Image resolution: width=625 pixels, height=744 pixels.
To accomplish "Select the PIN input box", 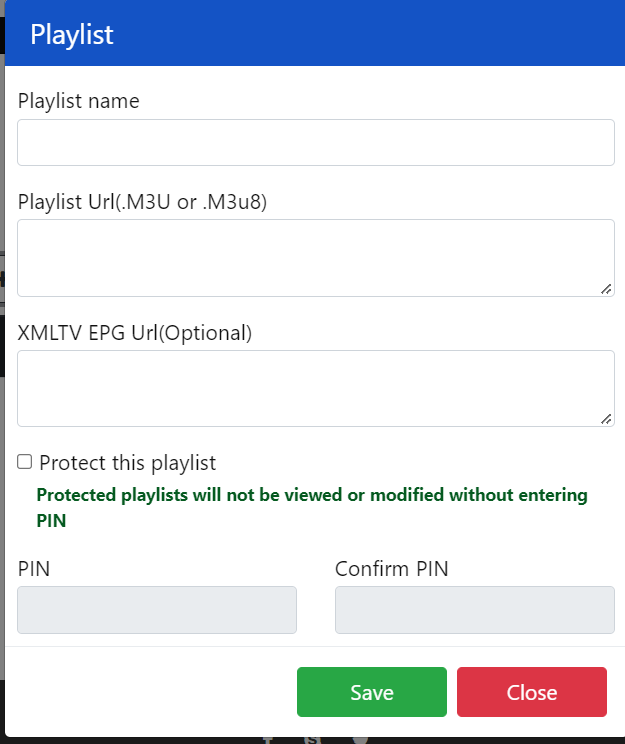I will pos(157,610).
